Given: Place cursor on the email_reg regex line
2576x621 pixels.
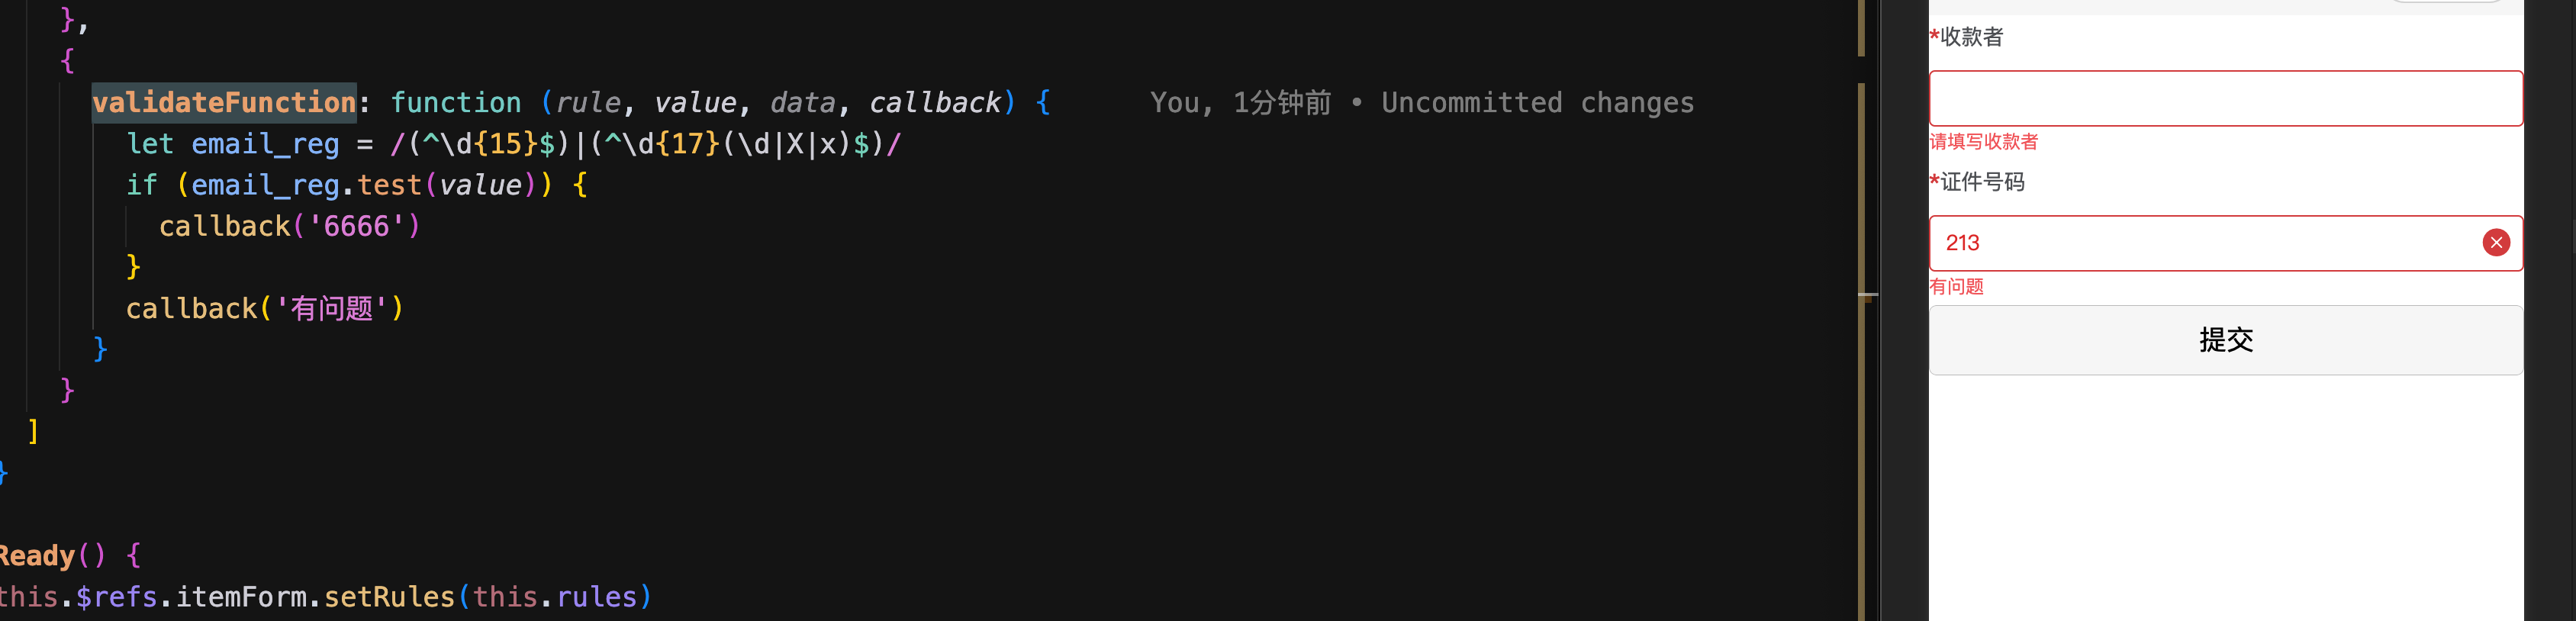Looking at the screenshot, I should (x=513, y=144).
